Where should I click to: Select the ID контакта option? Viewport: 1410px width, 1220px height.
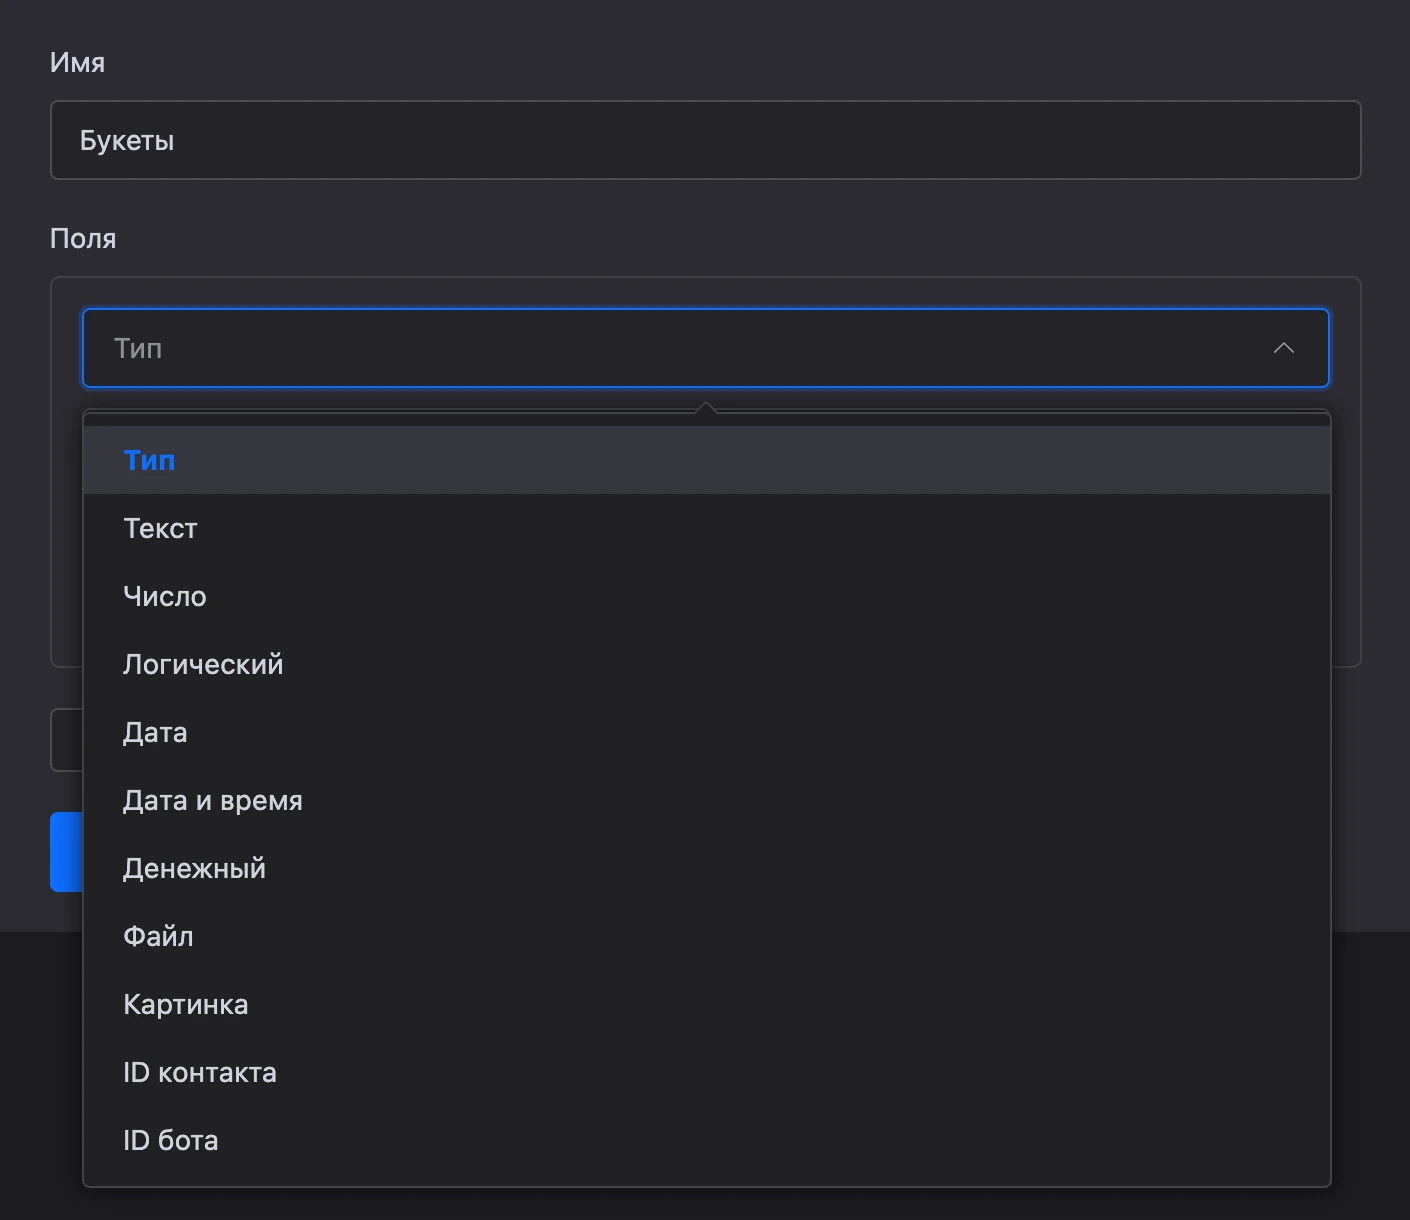[707, 1072]
